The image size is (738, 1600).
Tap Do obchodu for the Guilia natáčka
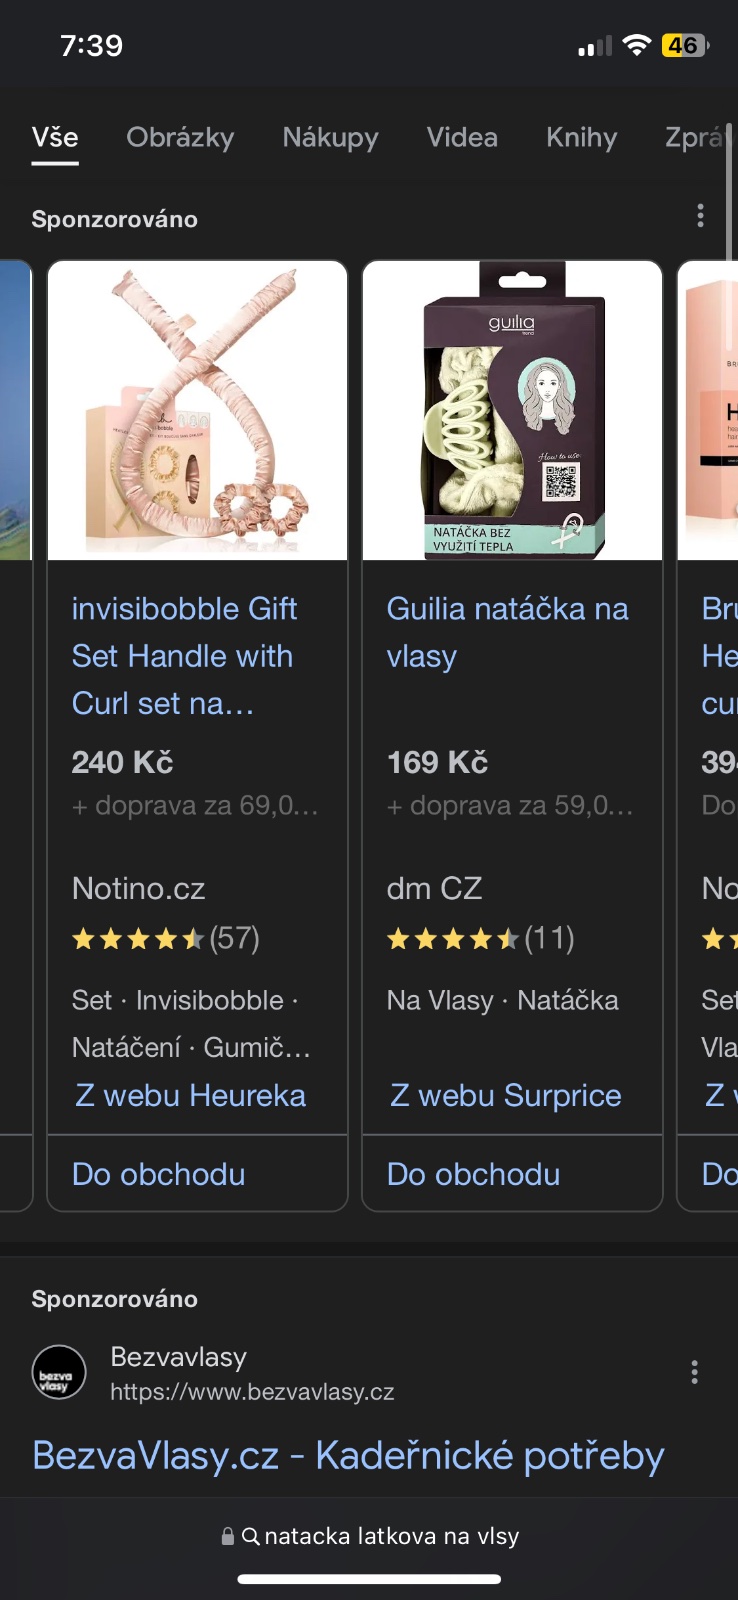(474, 1174)
